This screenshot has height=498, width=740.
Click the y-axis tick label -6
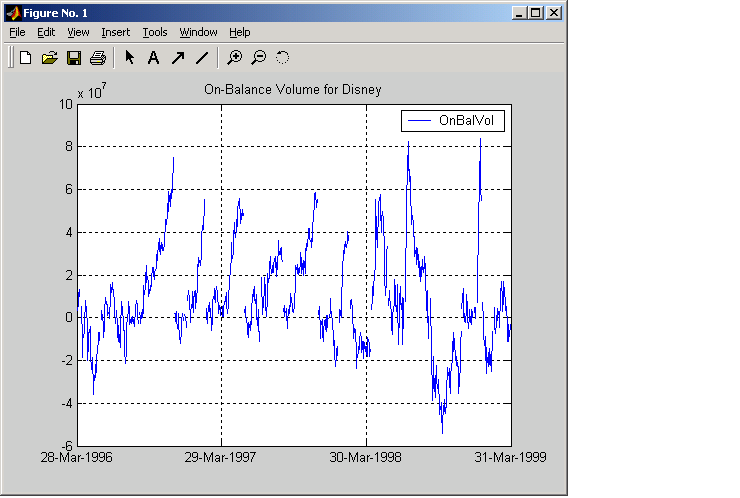pyautogui.click(x=67, y=446)
